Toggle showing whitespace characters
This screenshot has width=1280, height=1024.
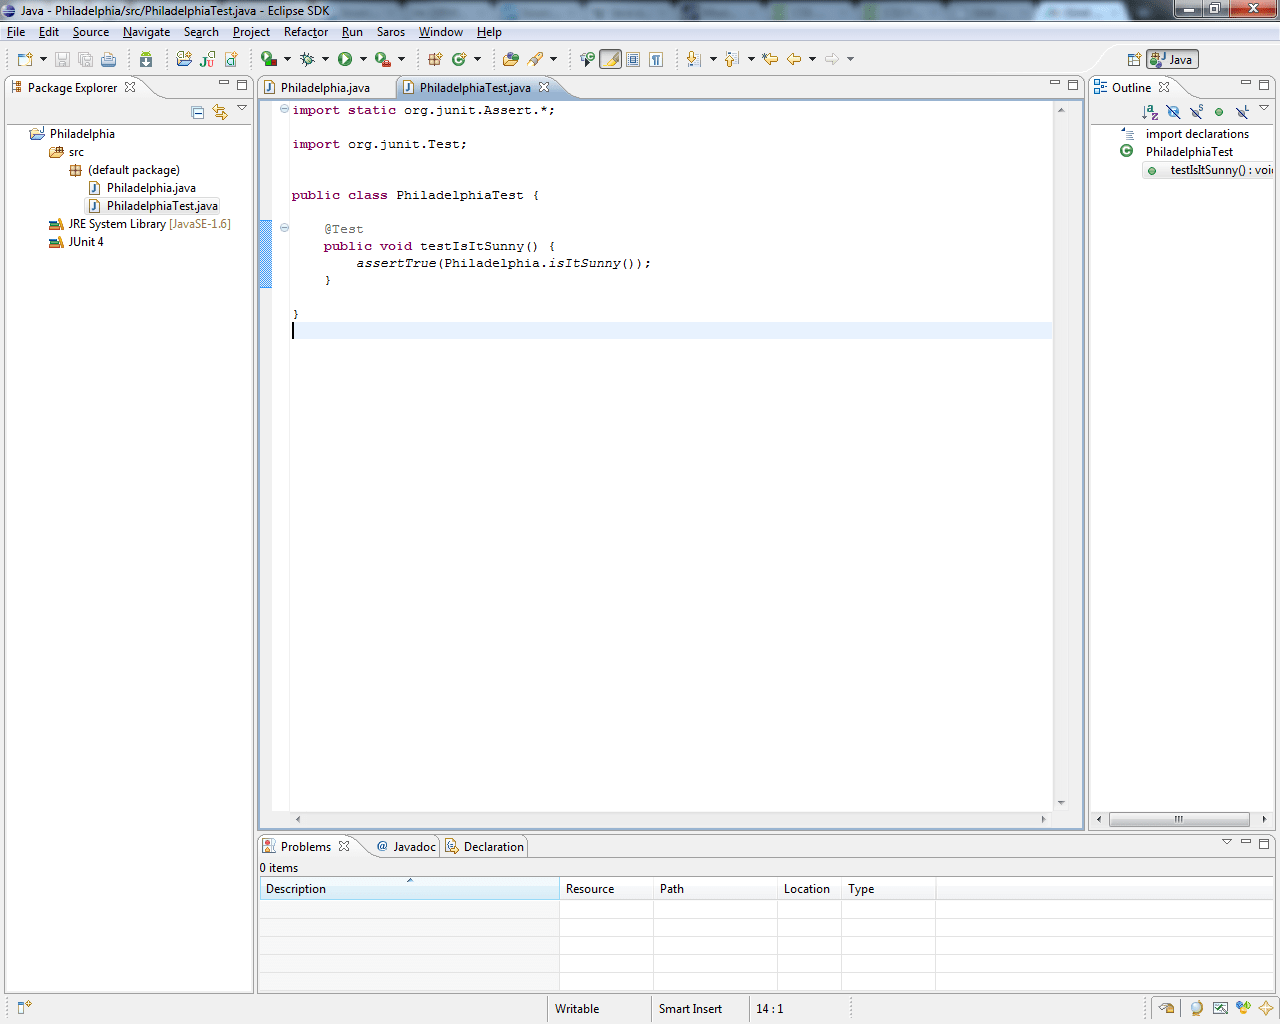[656, 59]
